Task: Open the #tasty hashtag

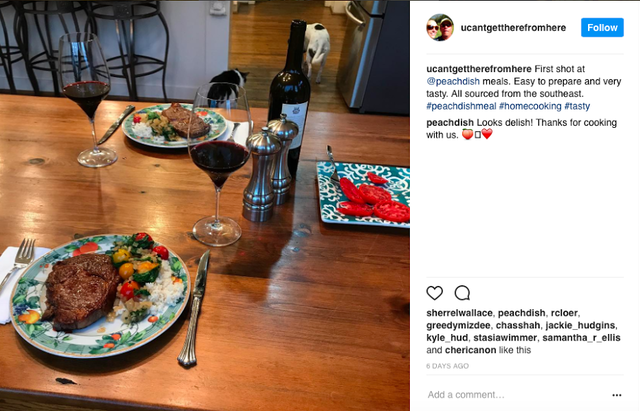Action: pos(577,106)
